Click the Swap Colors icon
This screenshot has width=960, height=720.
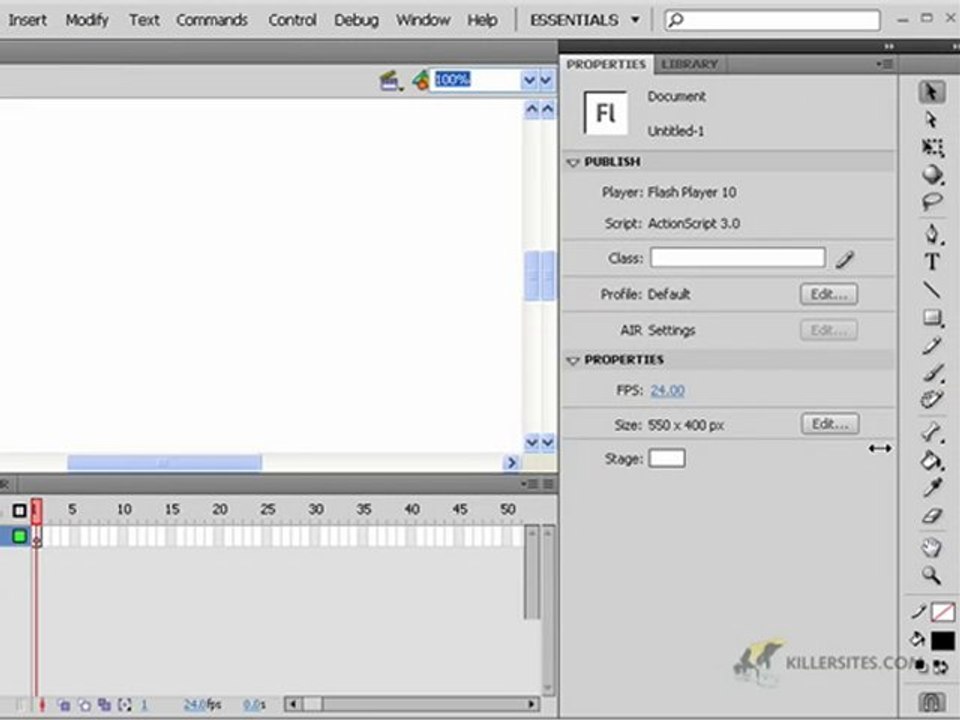(x=941, y=667)
